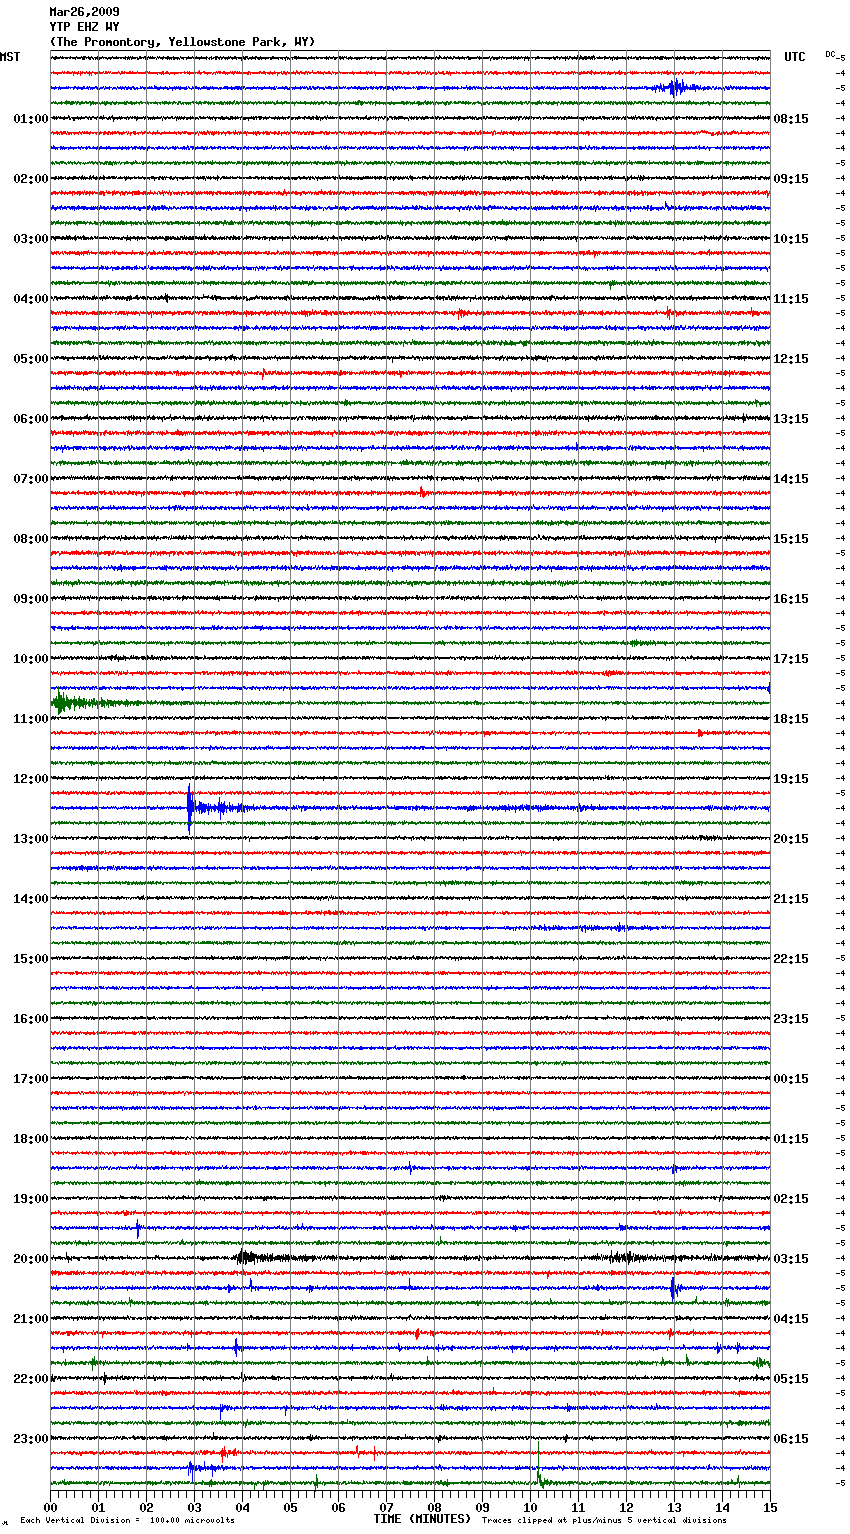
Task: Click the 06:15 UTC time label
Action: point(791,1439)
